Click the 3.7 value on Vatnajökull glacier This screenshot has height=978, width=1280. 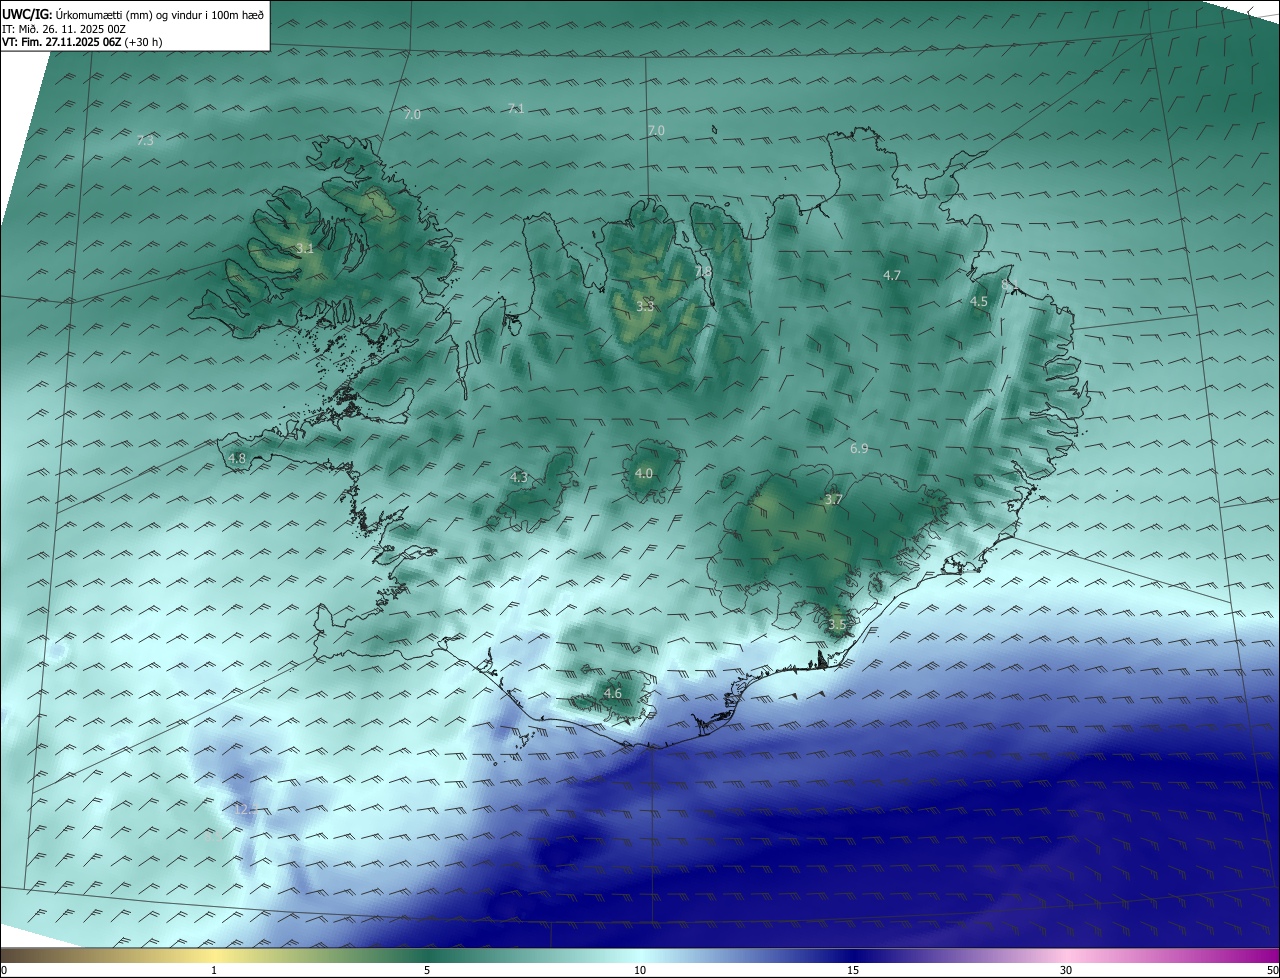point(834,499)
